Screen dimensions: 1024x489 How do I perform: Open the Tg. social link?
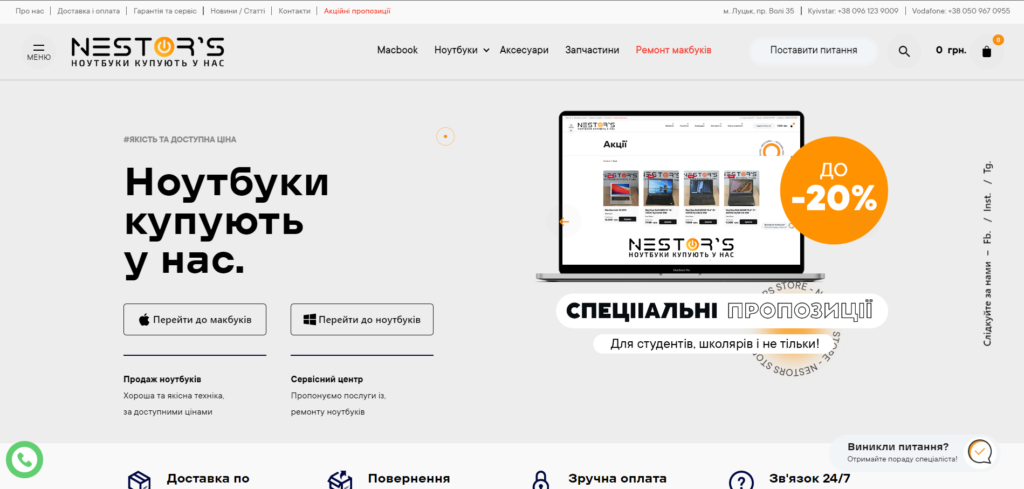click(987, 166)
